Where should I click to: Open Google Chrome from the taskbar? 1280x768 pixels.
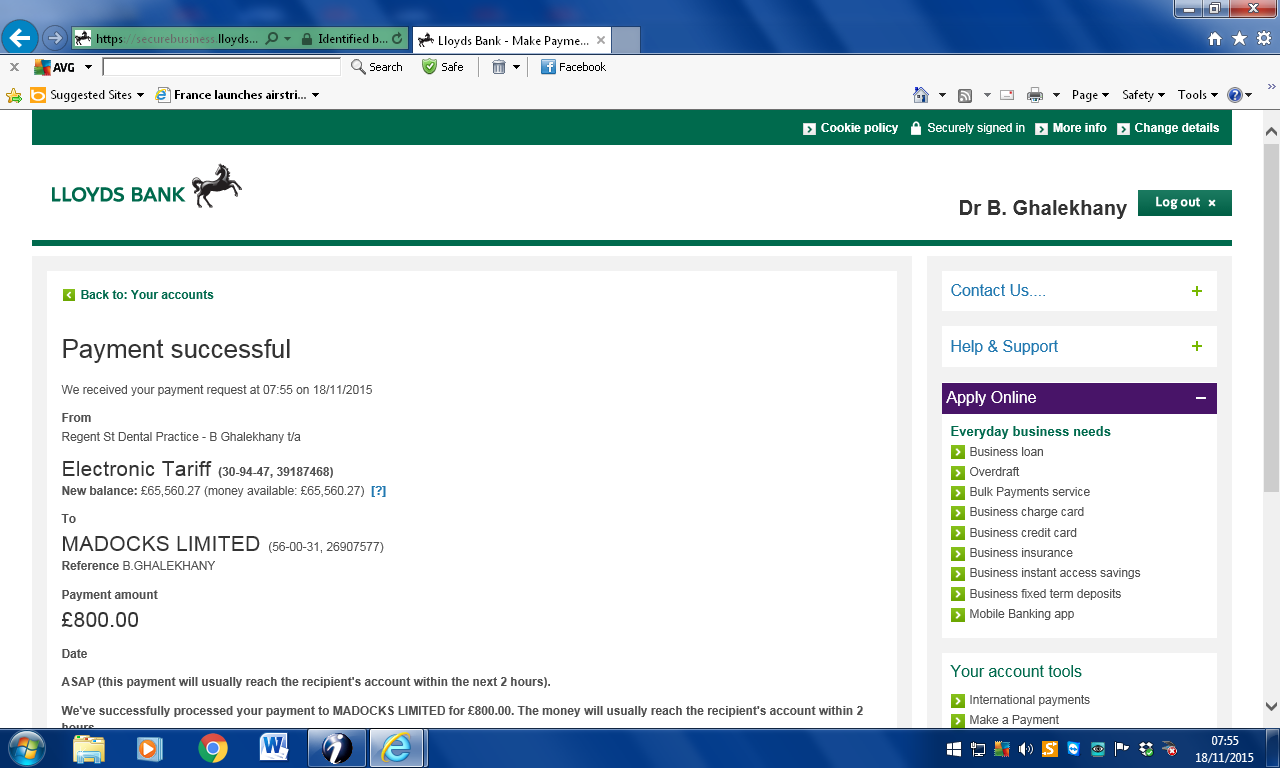point(212,748)
